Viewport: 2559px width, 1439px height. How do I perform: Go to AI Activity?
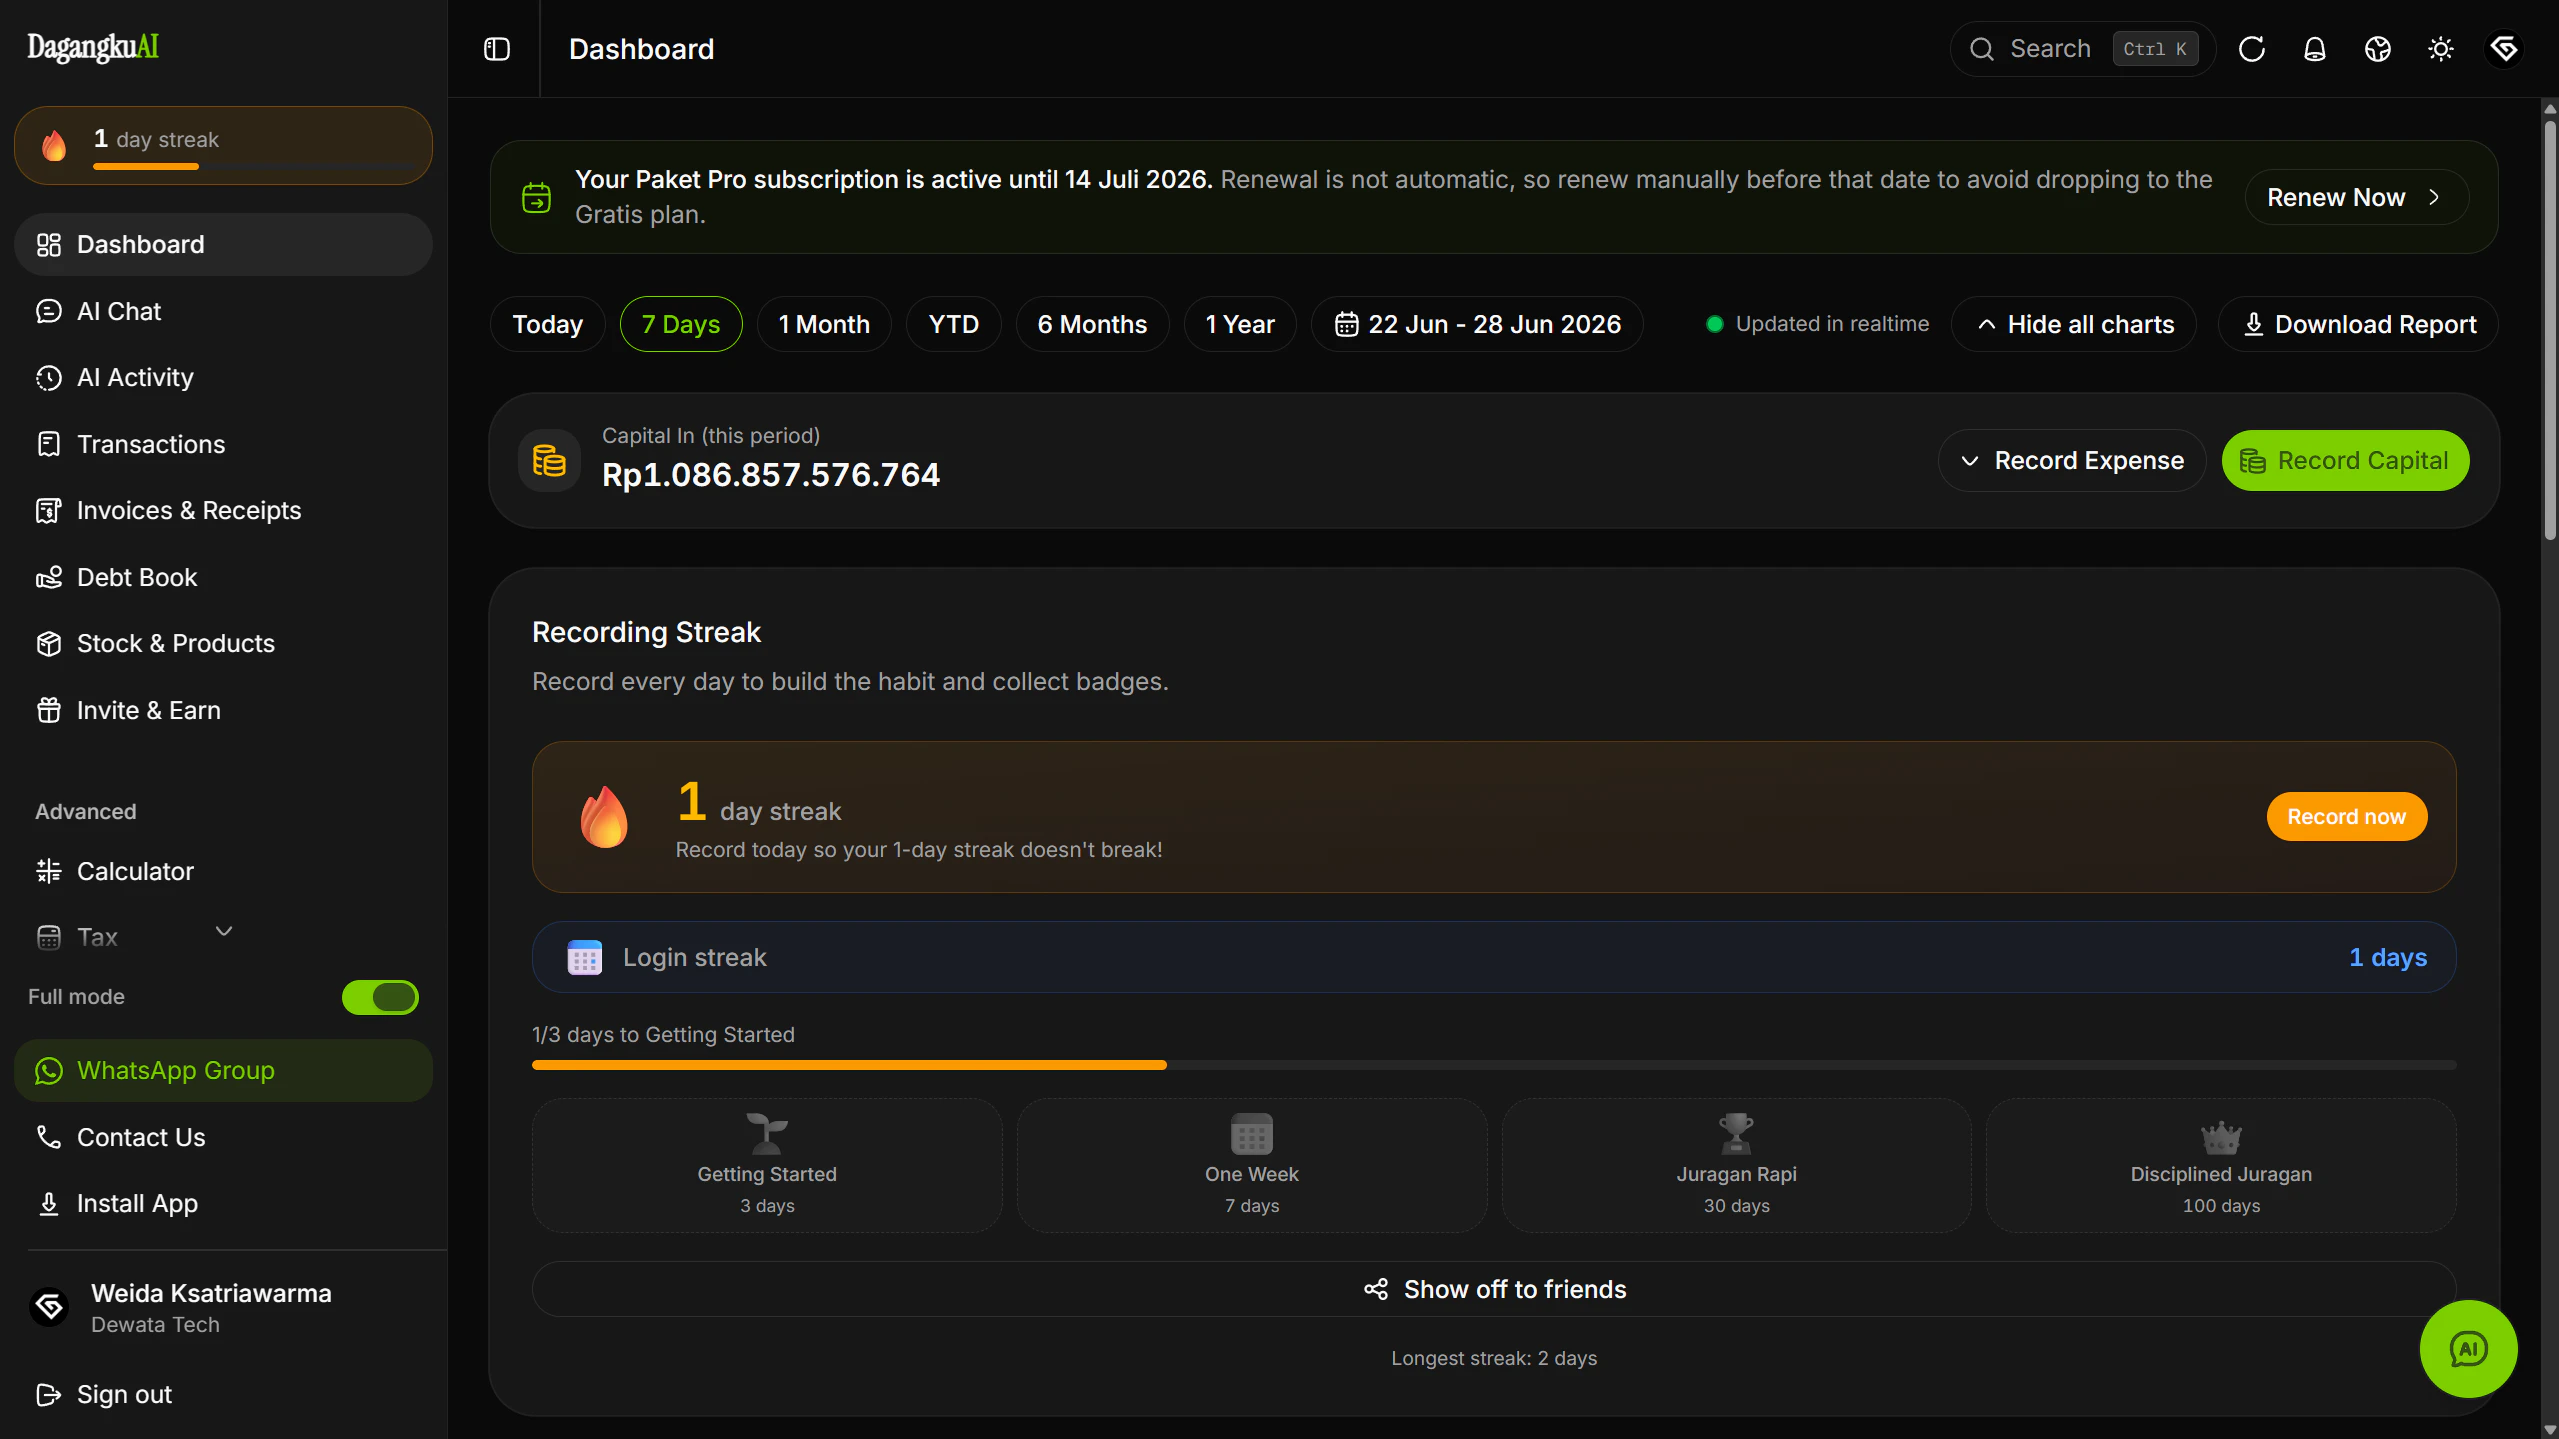pyautogui.click(x=223, y=377)
